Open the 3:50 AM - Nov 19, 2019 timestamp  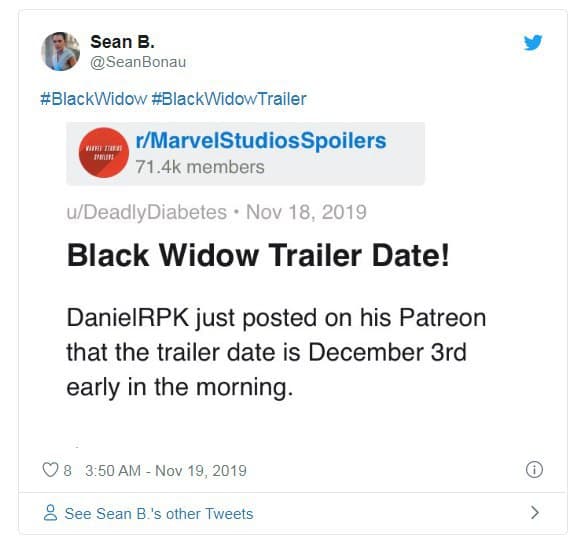coord(166,471)
